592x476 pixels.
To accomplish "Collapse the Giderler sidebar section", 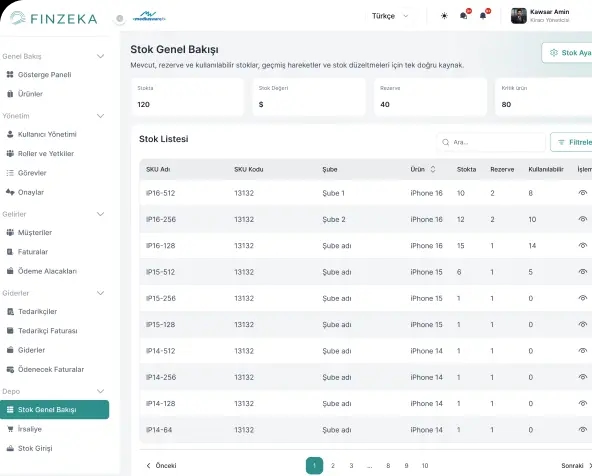I will tap(100, 293).
